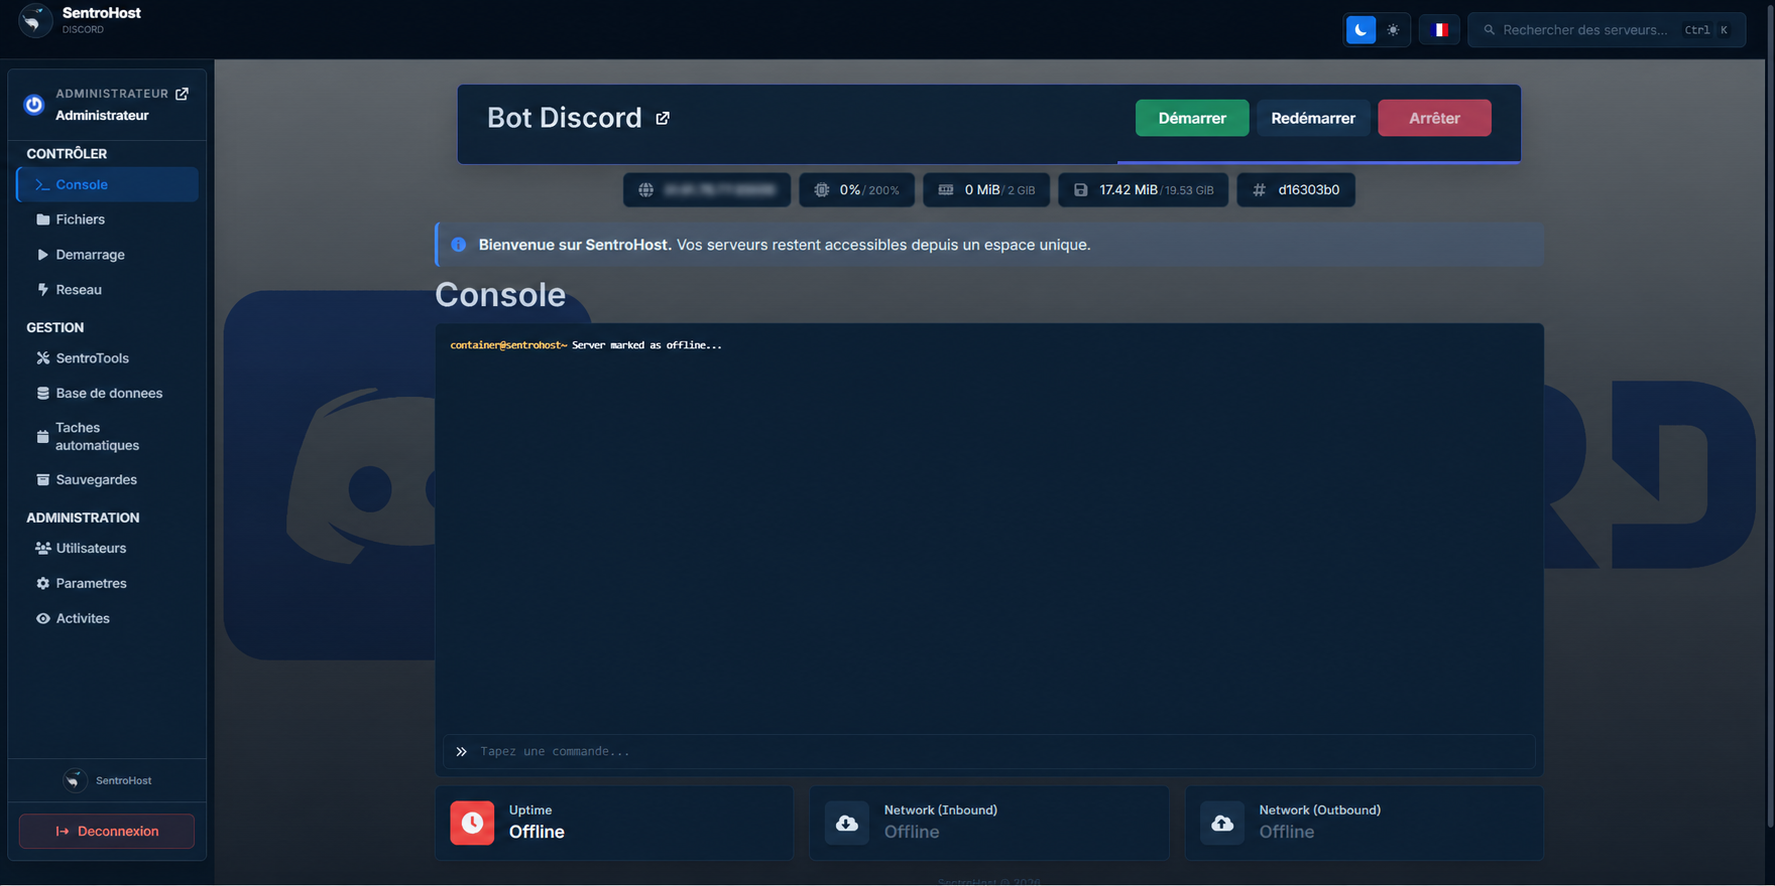This screenshot has width=1775, height=886.
Task: Go to Demarrage settings
Action: pyautogui.click(x=107, y=254)
